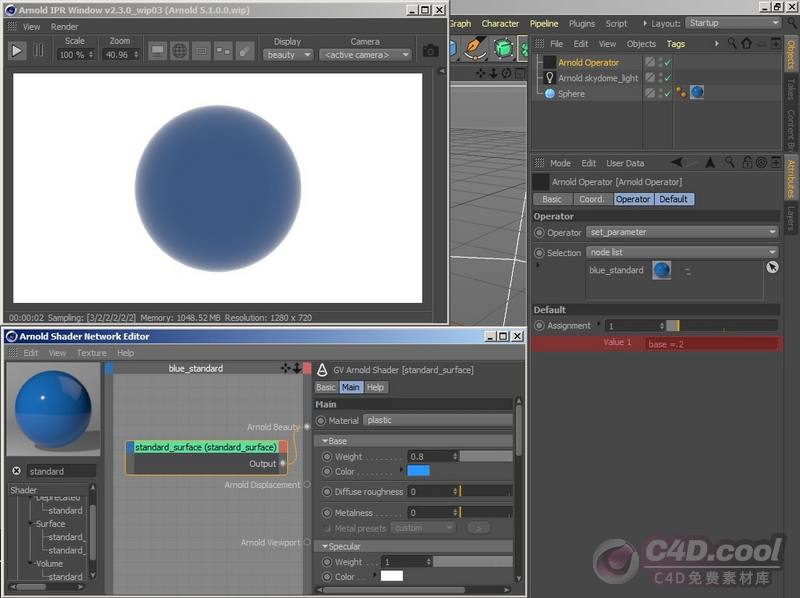Collapse the Surface group in the shader tree
Screen dimensions: 800x598
[31, 524]
